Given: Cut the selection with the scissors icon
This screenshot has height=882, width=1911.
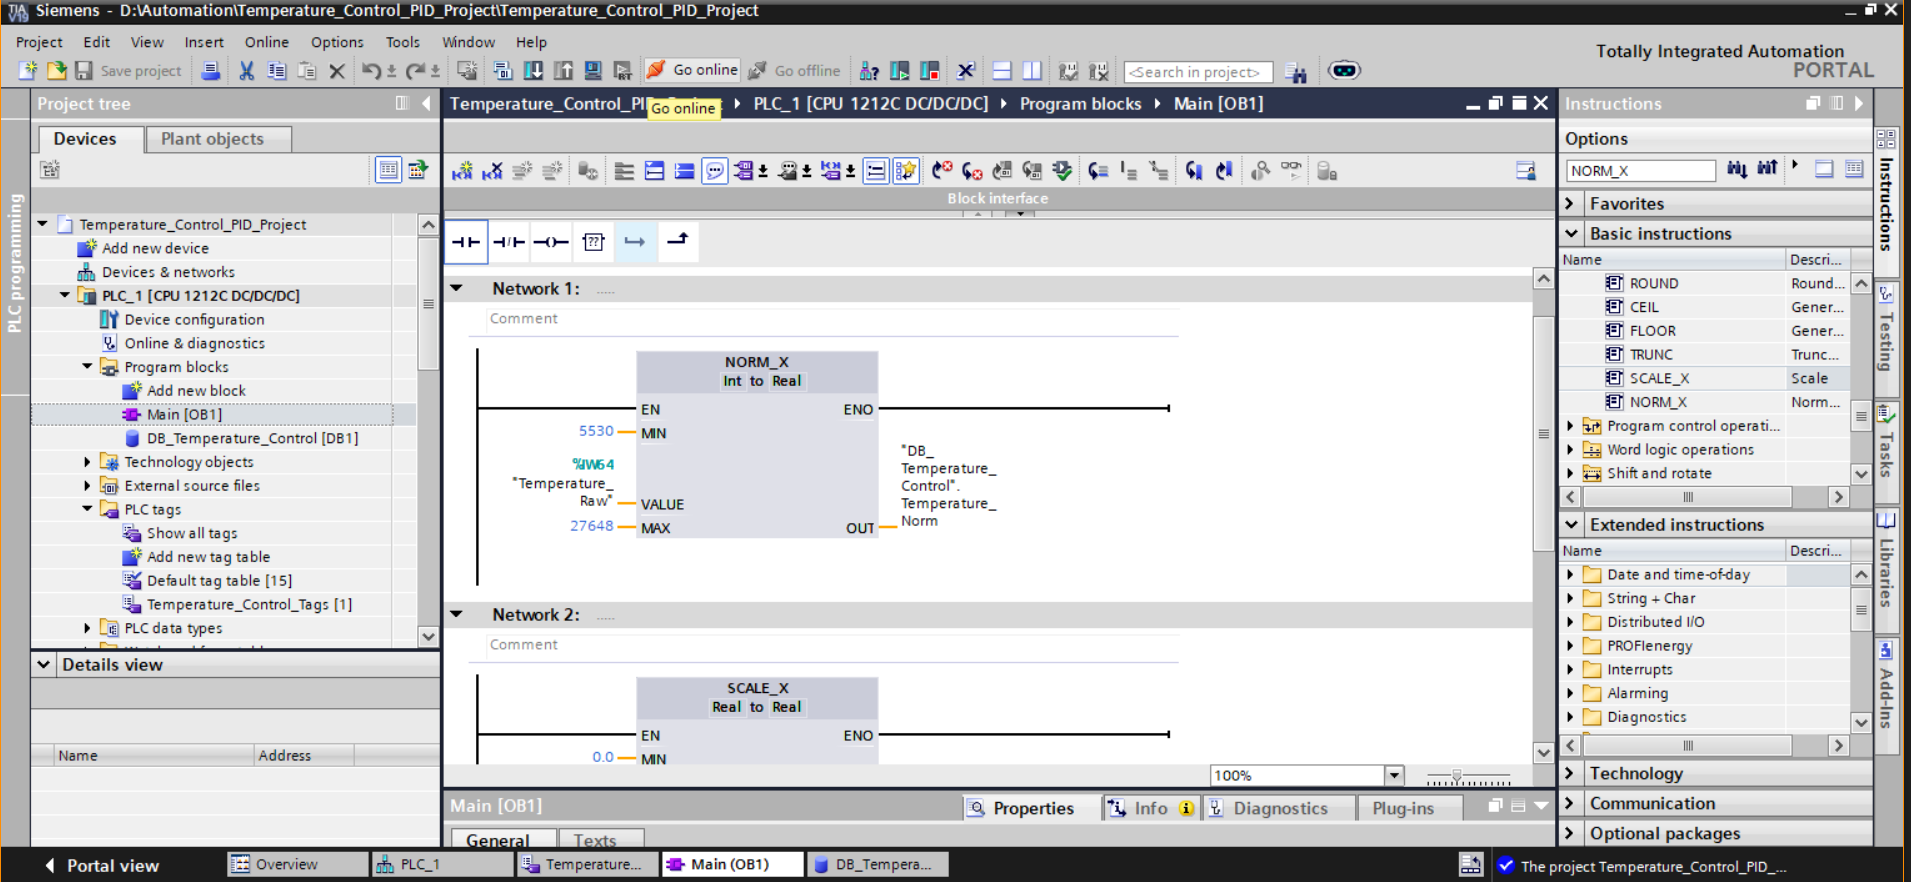Looking at the screenshot, I should (x=246, y=71).
